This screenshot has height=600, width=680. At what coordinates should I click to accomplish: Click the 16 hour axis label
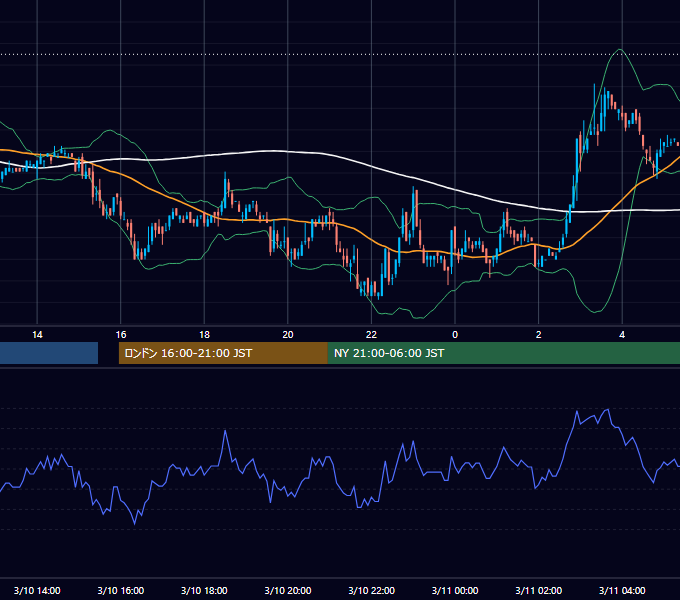tap(121, 335)
